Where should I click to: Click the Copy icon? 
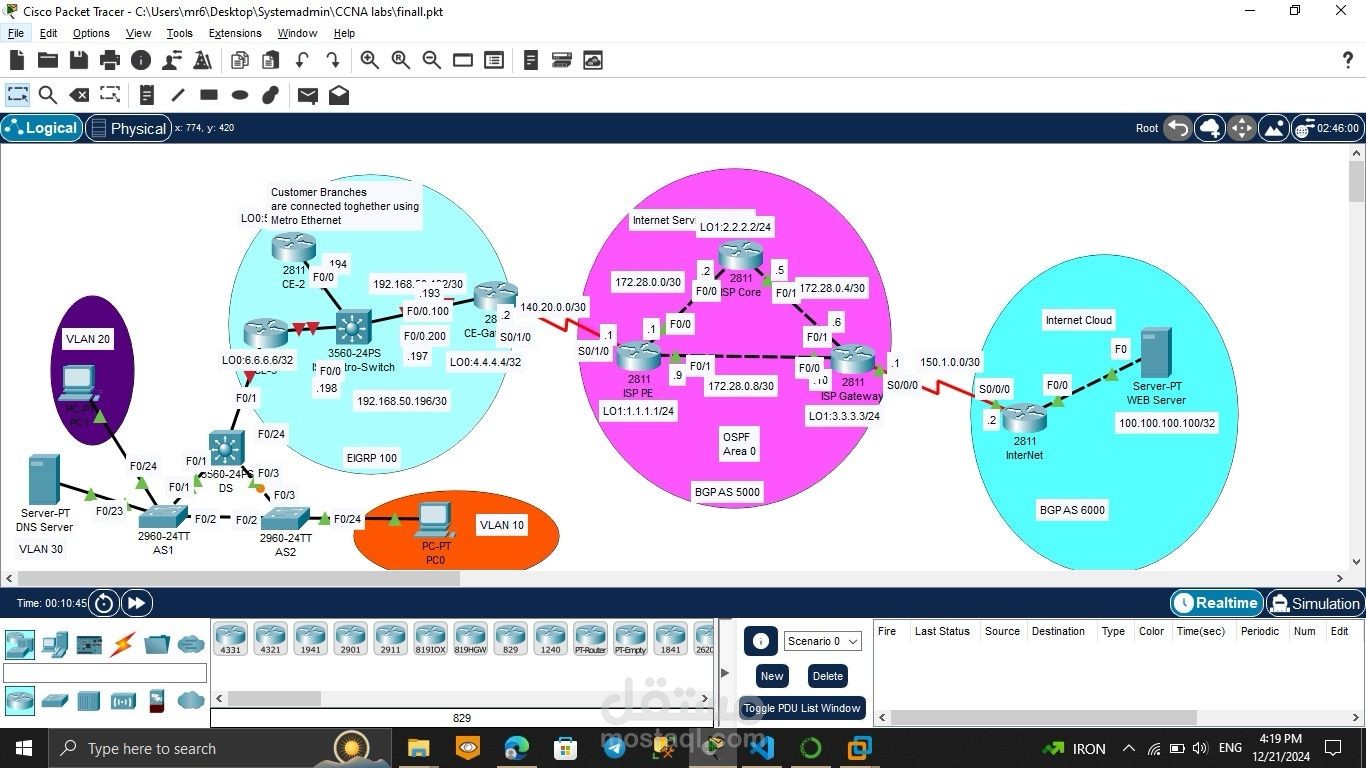pos(240,60)
